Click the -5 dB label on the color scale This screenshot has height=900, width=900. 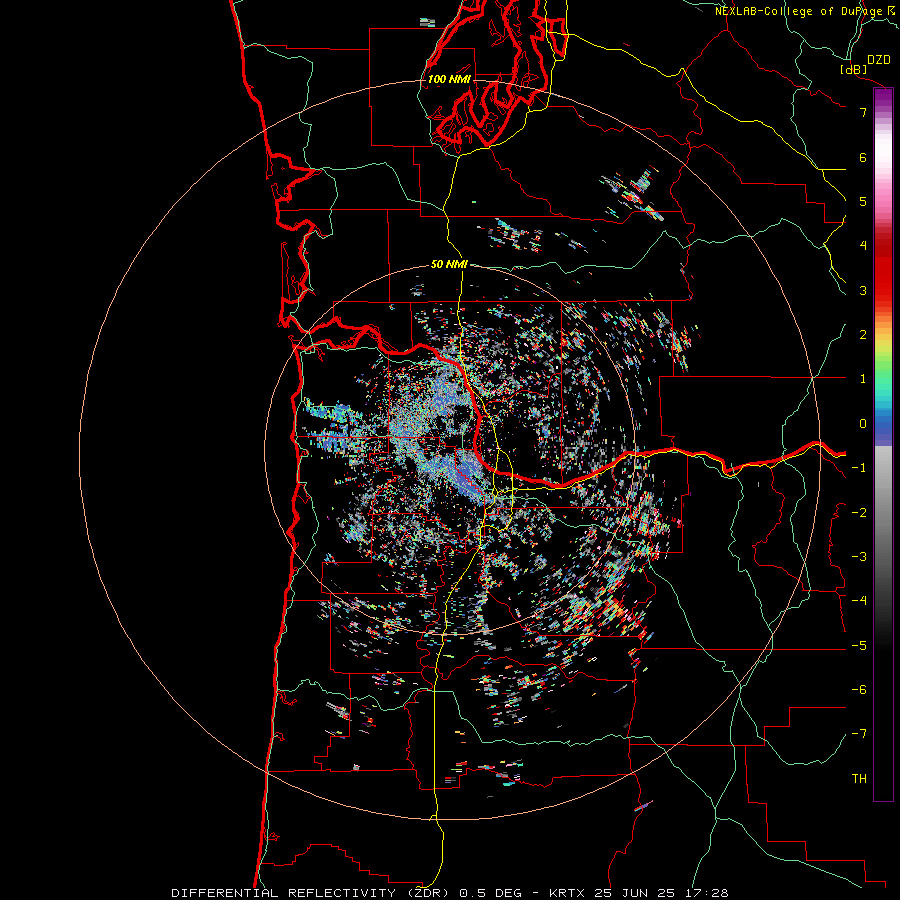point(859,646)
